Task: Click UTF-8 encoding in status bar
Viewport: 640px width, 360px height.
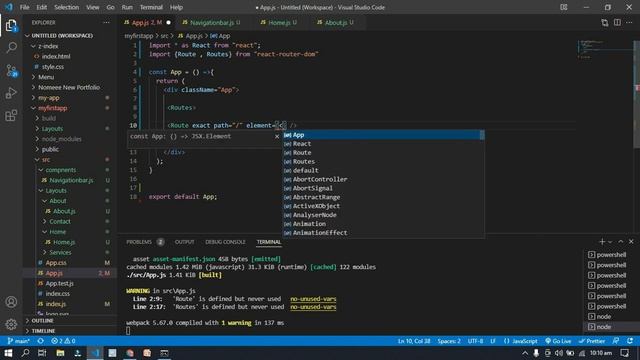Action: 475,341
